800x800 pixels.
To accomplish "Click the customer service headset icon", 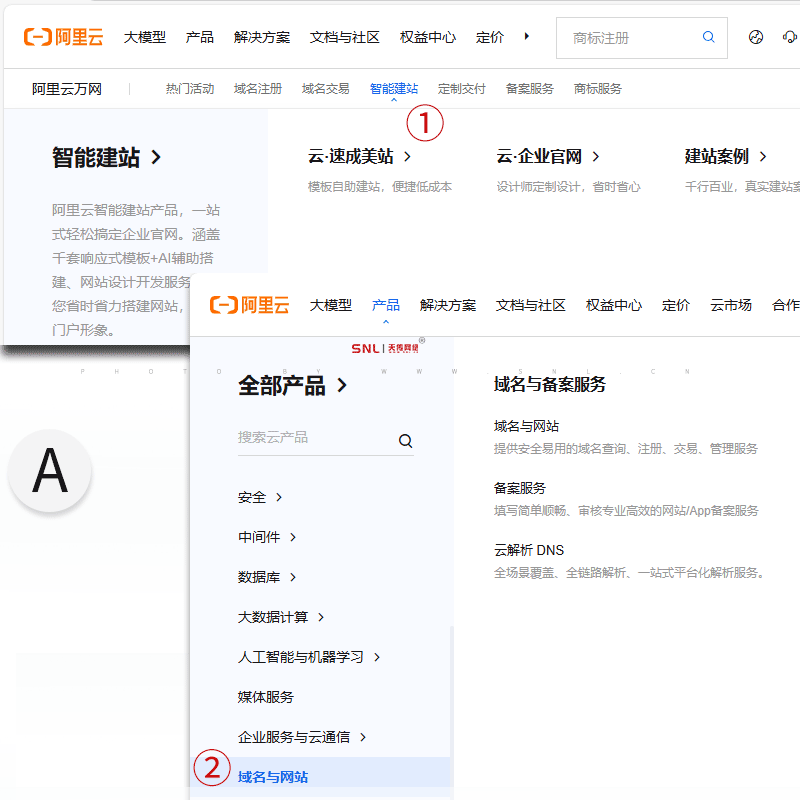I will pyautogui.click(x=790, y=36).
